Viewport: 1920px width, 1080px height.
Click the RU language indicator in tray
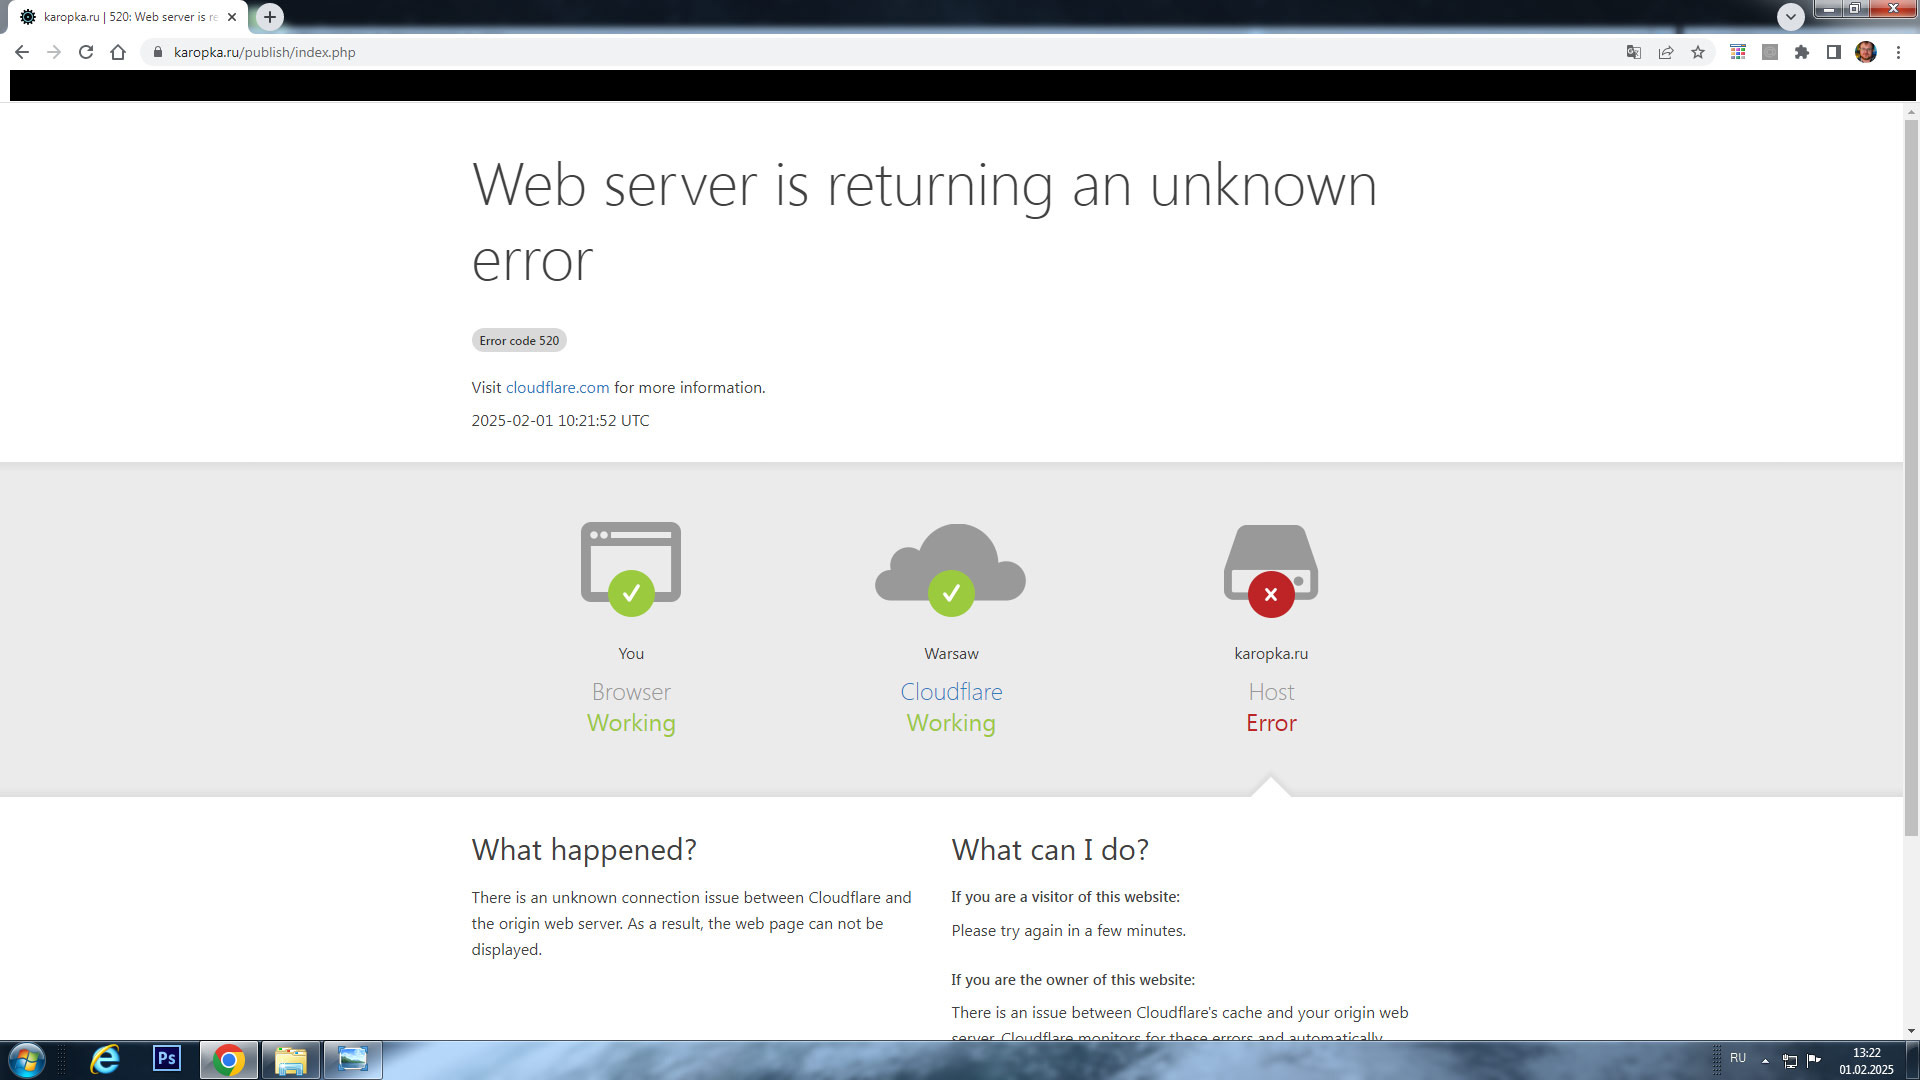click(1738, 1058)
